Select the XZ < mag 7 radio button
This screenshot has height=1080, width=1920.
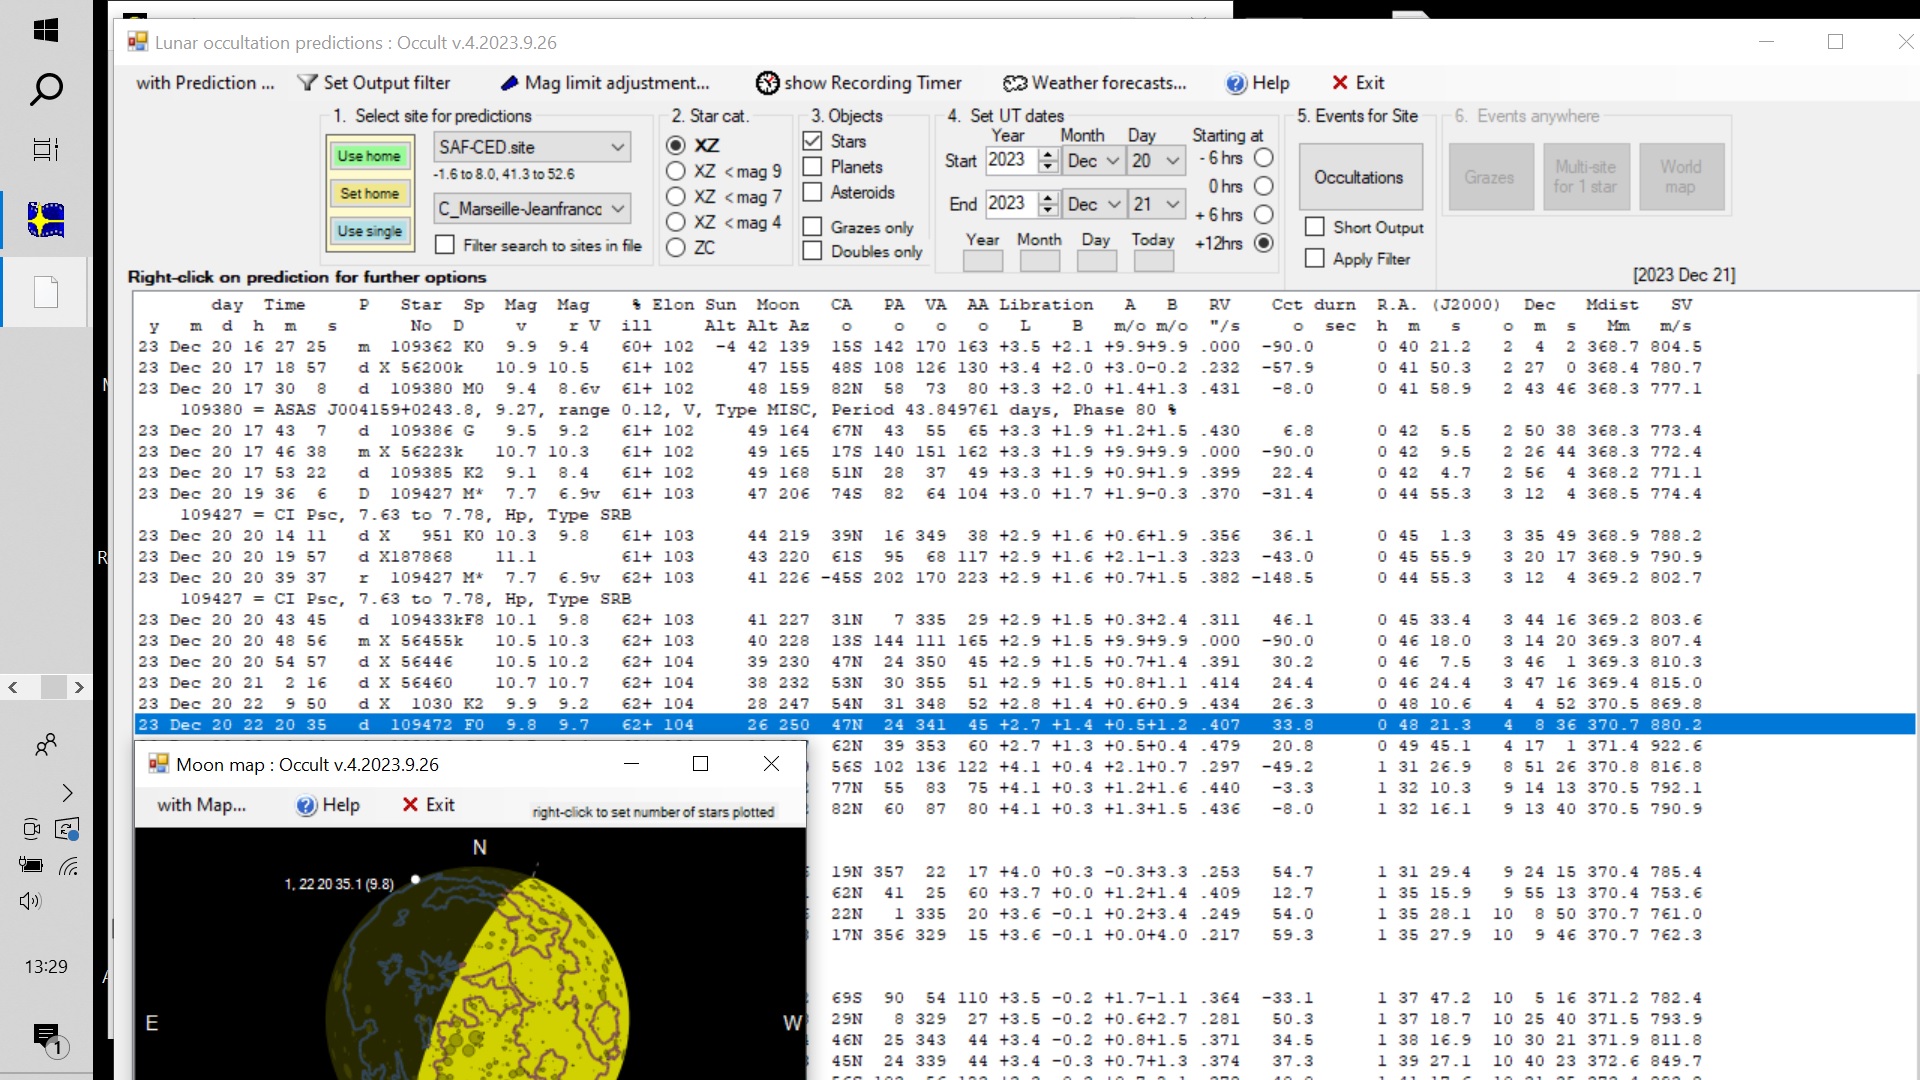pos(676,197)
